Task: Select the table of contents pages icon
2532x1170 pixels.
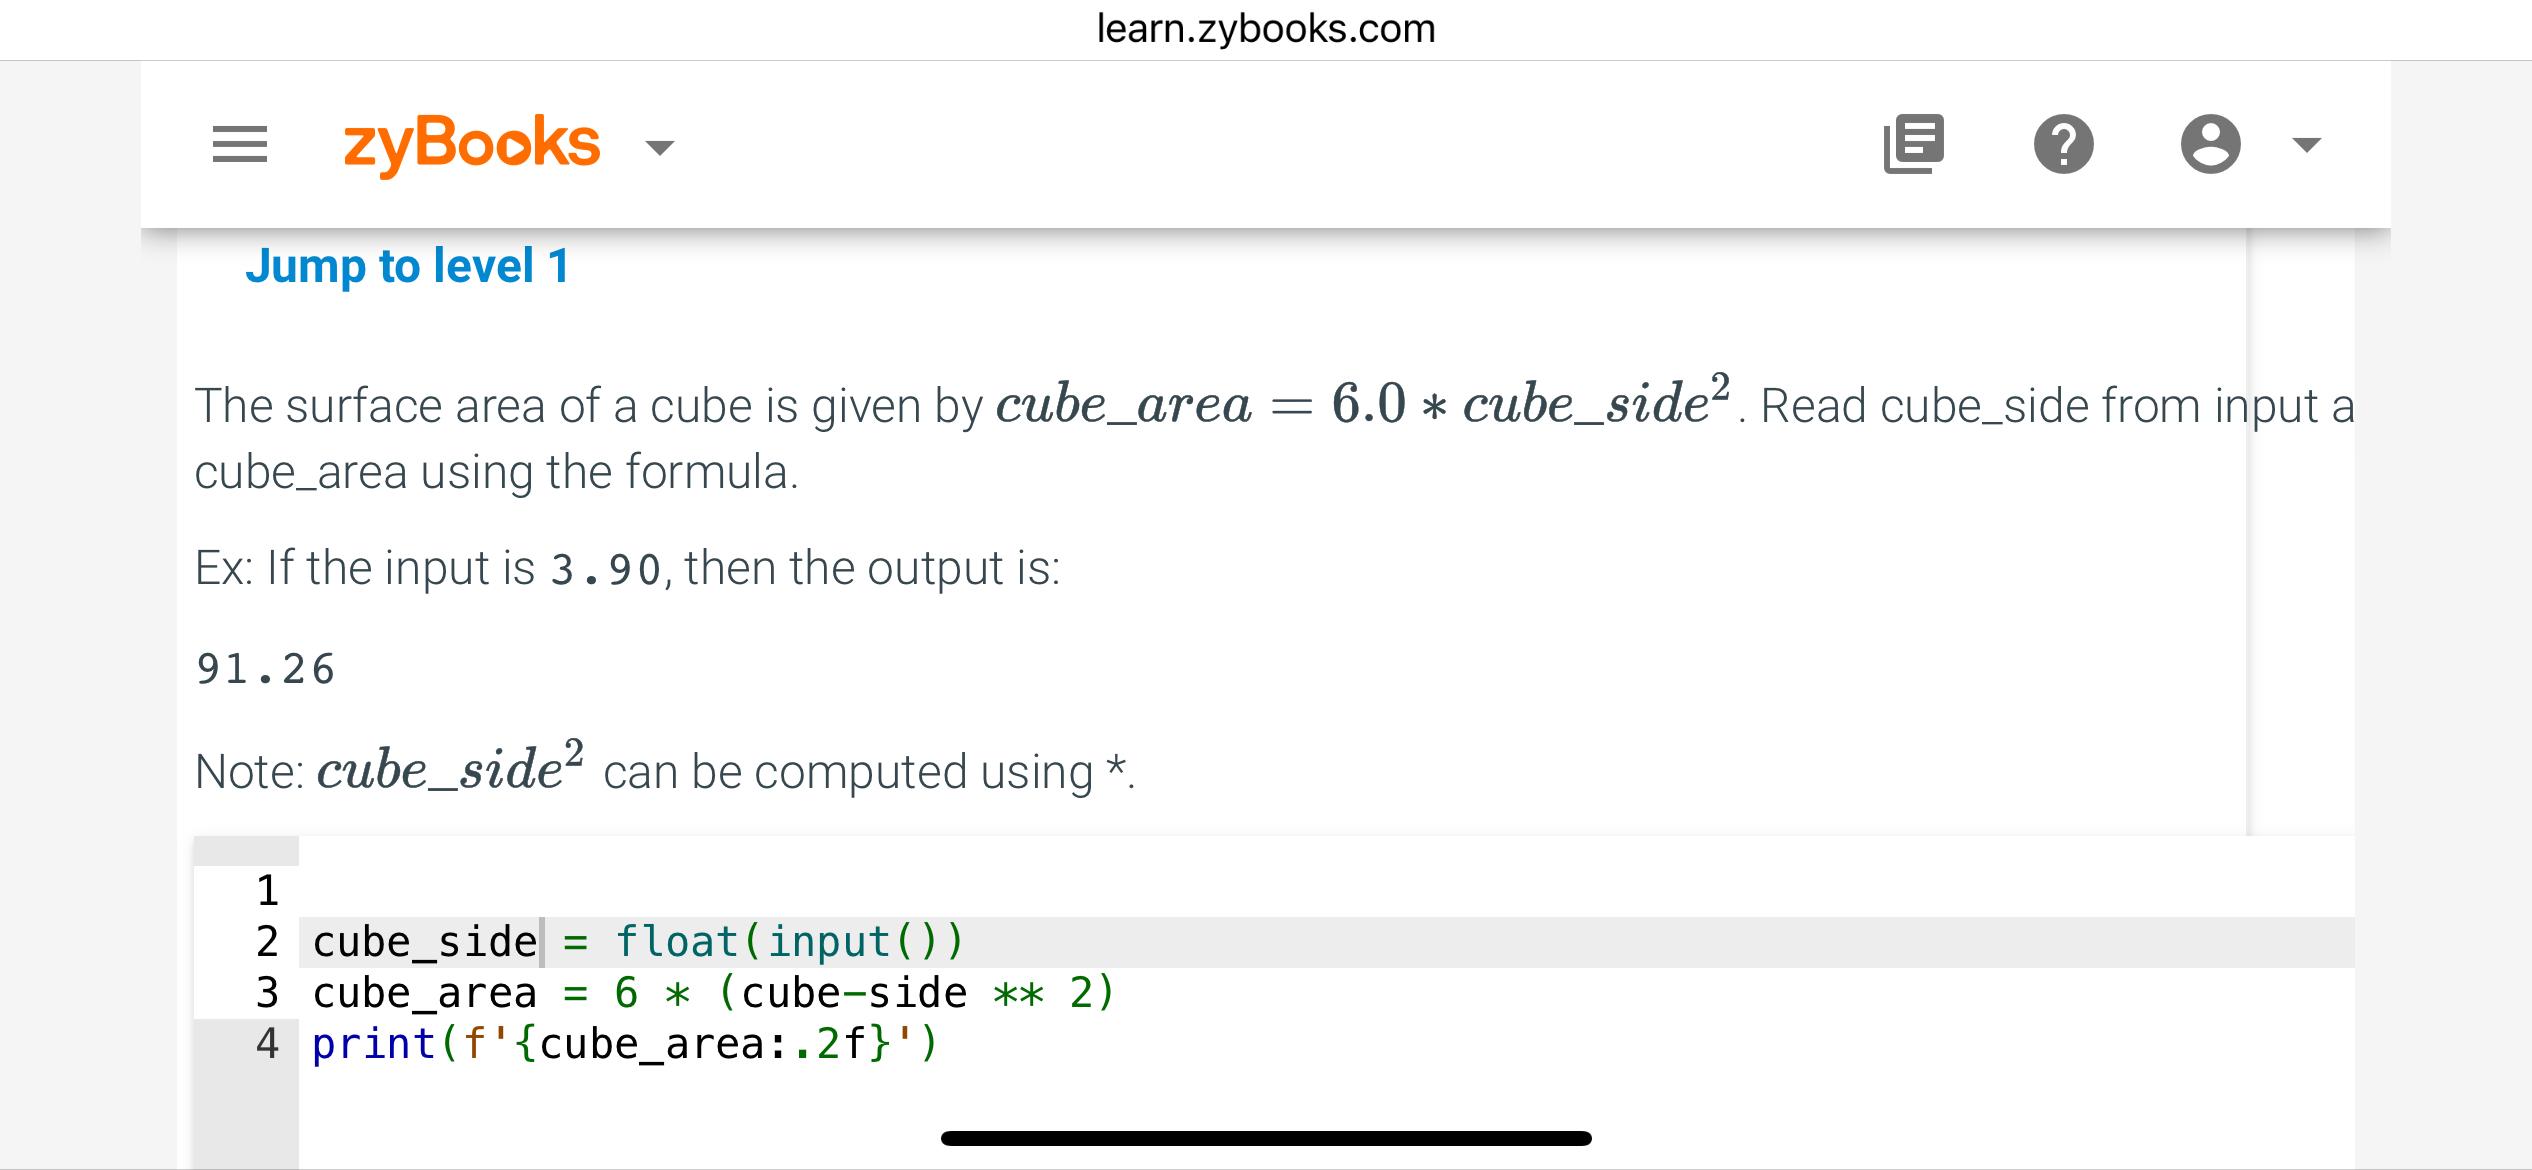Action: (1913, 144)
